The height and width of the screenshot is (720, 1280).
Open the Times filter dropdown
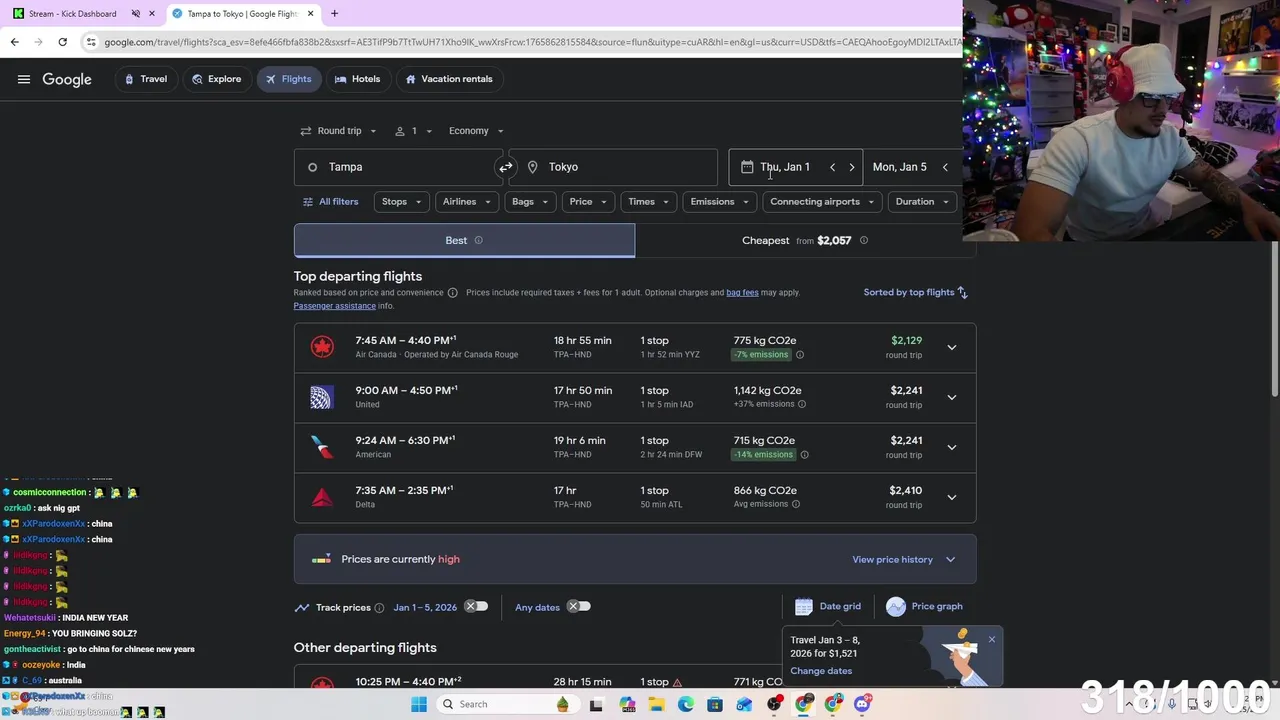[x=649, y=202]
